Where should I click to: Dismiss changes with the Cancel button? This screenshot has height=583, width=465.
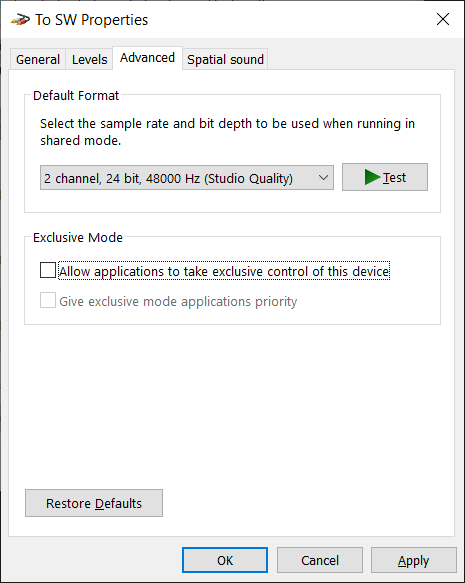(x=320, y=560)
